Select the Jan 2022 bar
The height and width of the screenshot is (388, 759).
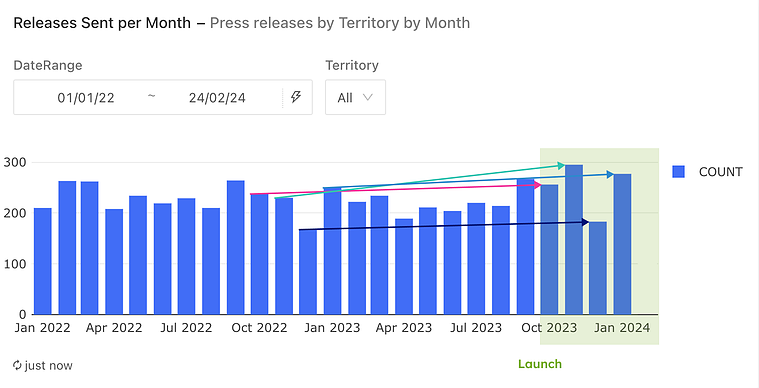tap(43, 261)
